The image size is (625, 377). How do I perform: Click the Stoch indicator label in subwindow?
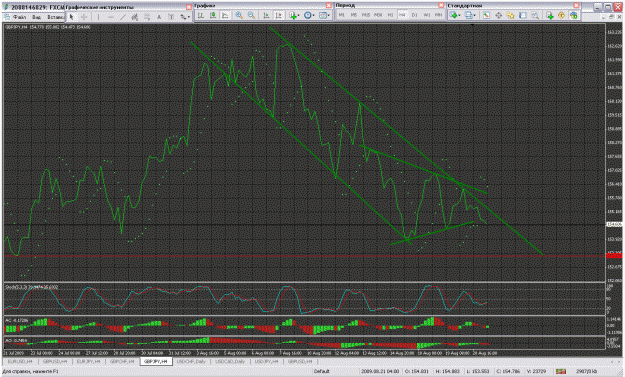(x=31, y=287)
